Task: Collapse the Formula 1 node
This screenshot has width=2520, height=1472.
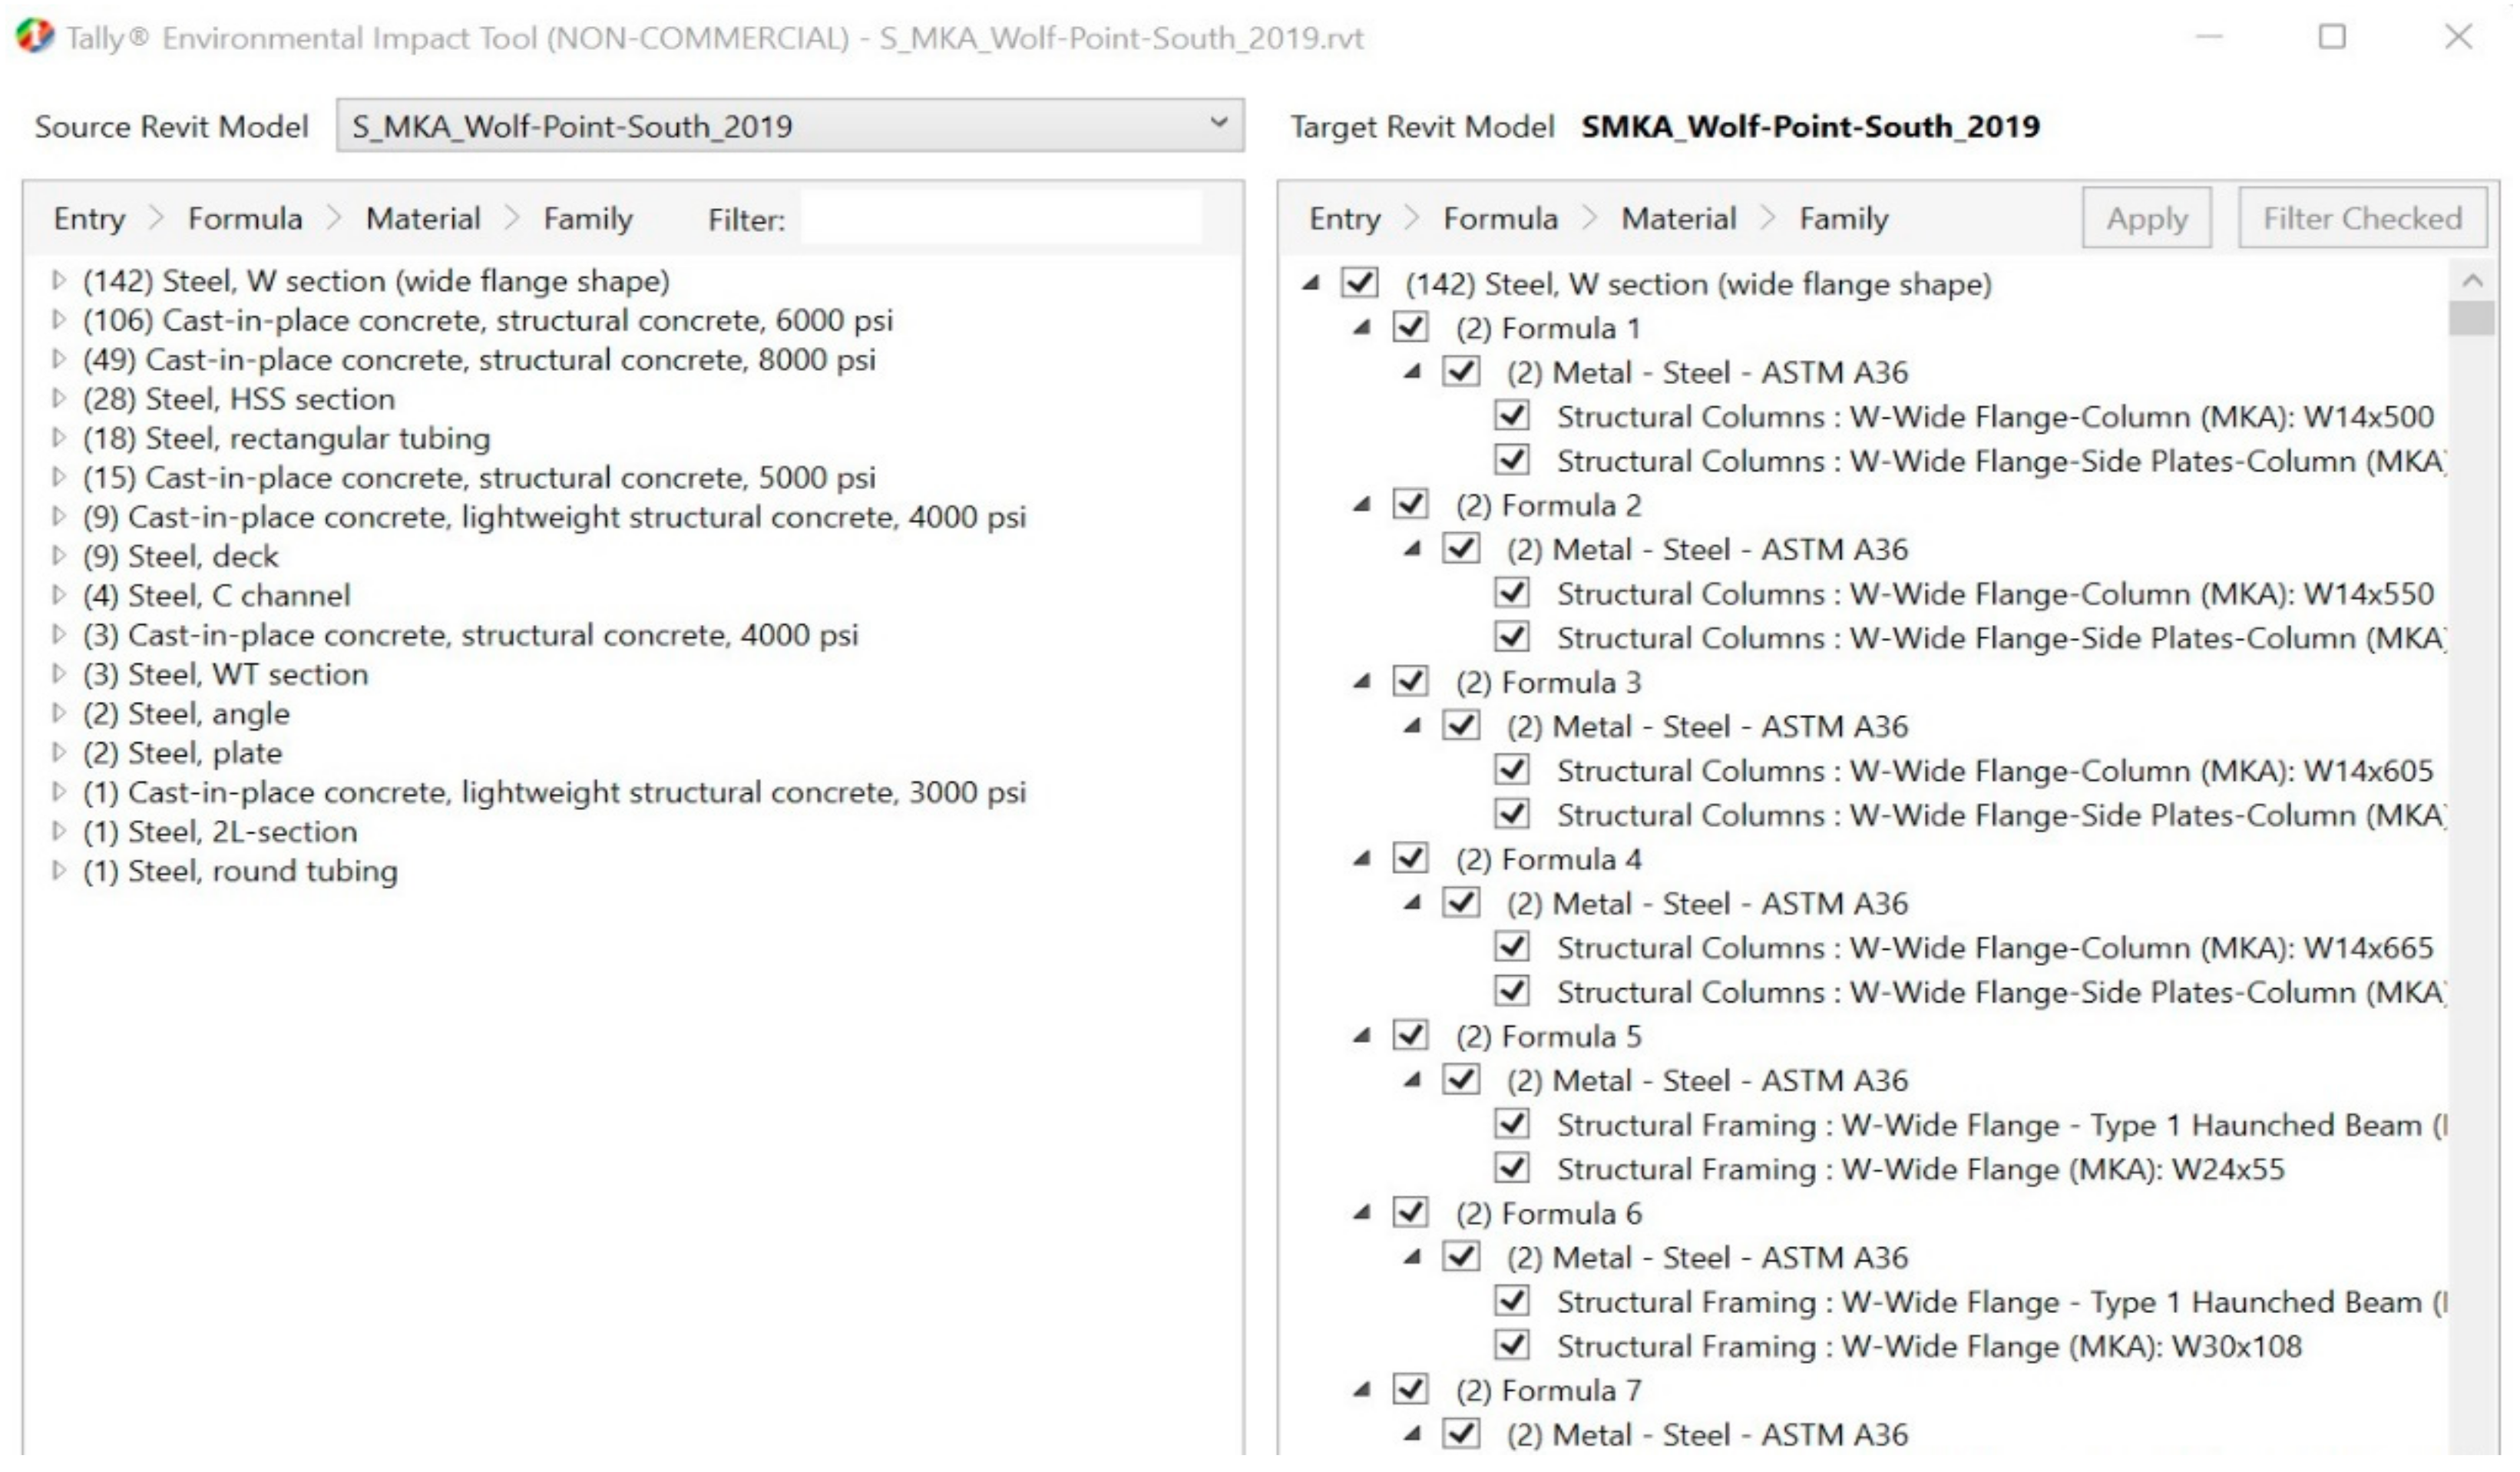Action: tap(1361, 328)
